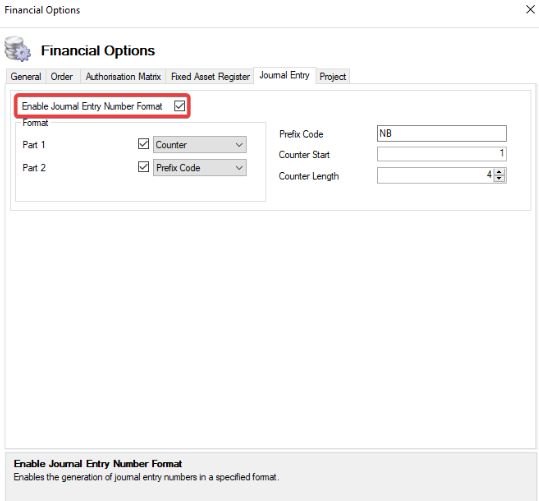
Task: Open the Part 1 Counter dropdown
Action: pos(200,145)
